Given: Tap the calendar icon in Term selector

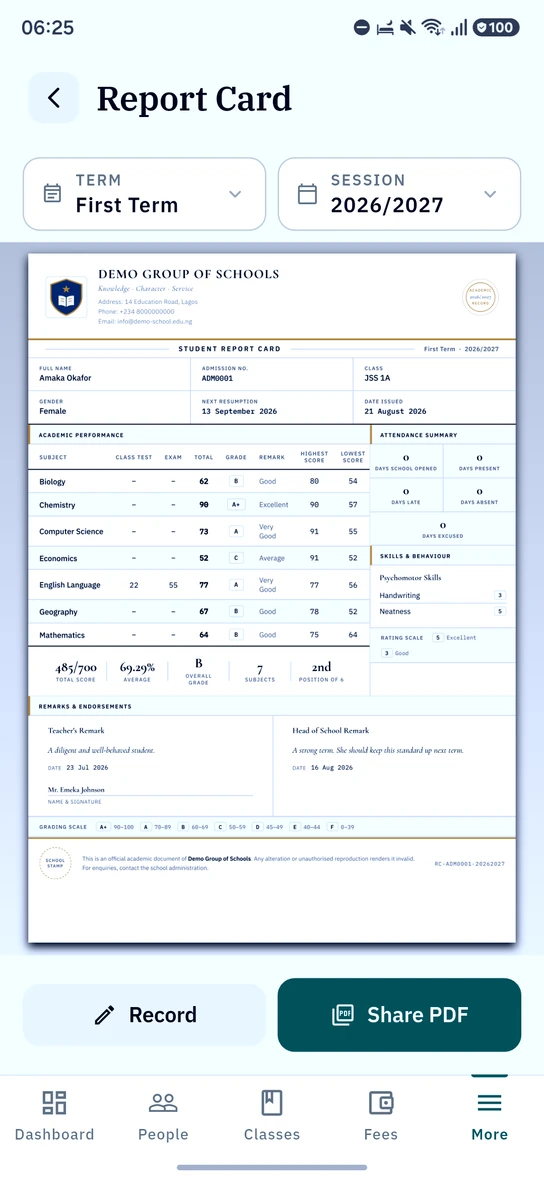Looking at the screenshot, I should 53,194.
